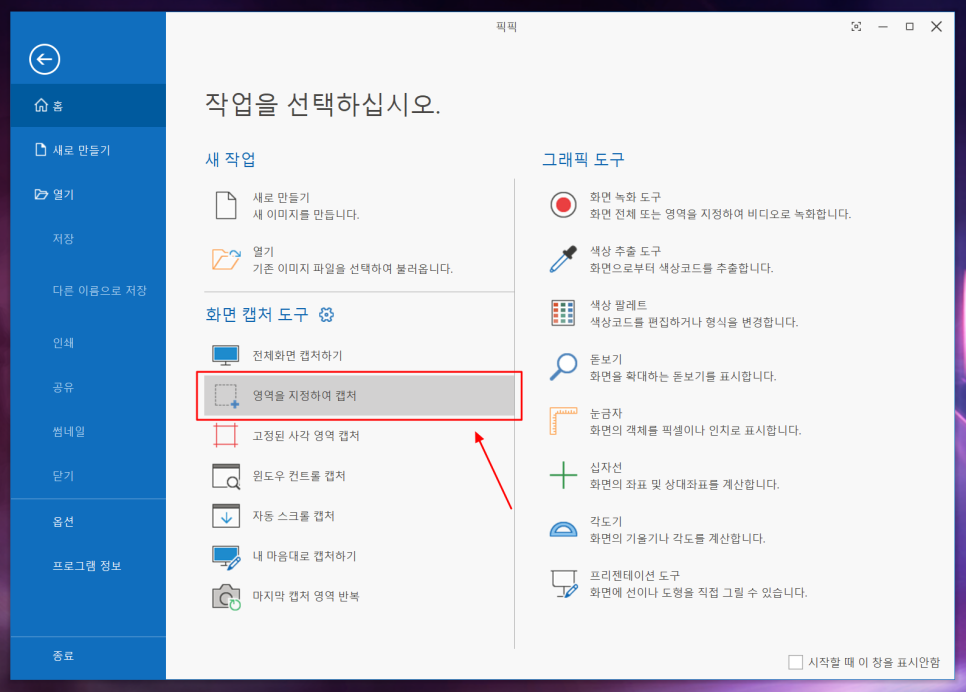Open capture settings gear next to 화면 캡처 도구
This screenshot has width=966, height=692.
pyautogui.click(x=327, y=315)
